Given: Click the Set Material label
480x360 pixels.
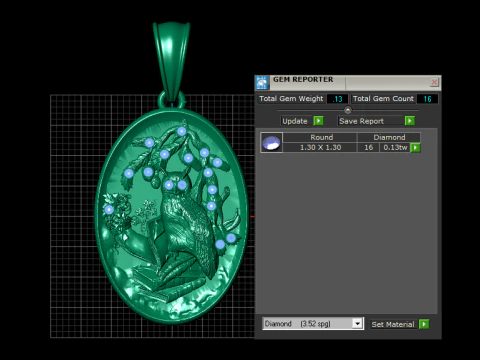Looking at the screenshot, I should (x=393, y=324).
